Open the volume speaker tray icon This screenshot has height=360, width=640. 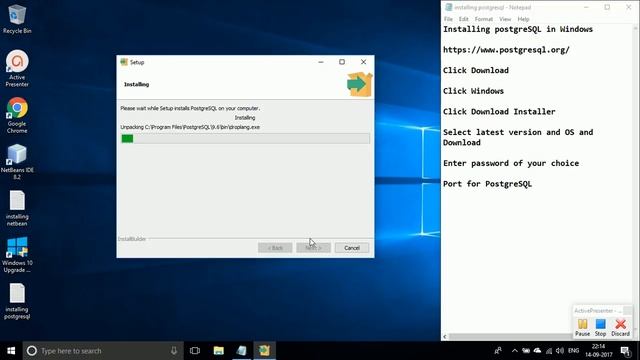(560, 351)
